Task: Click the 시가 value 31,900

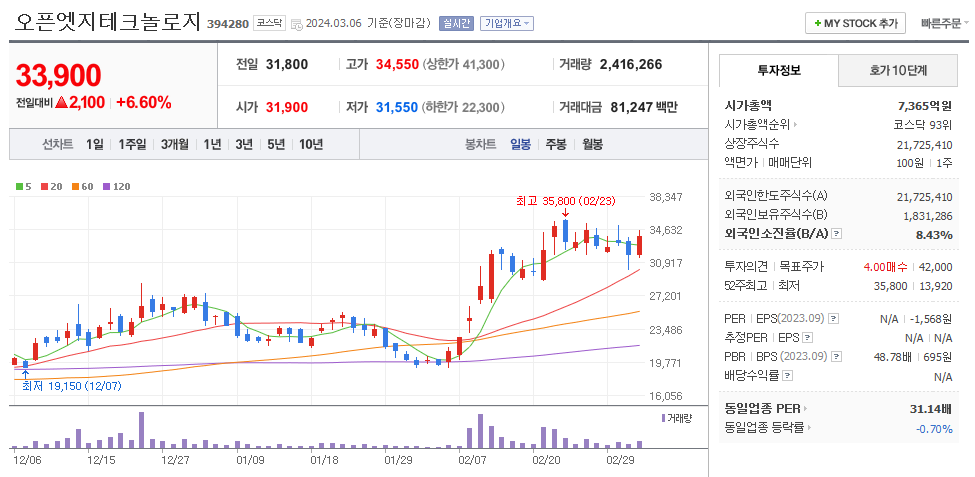Action: [287, 108]
